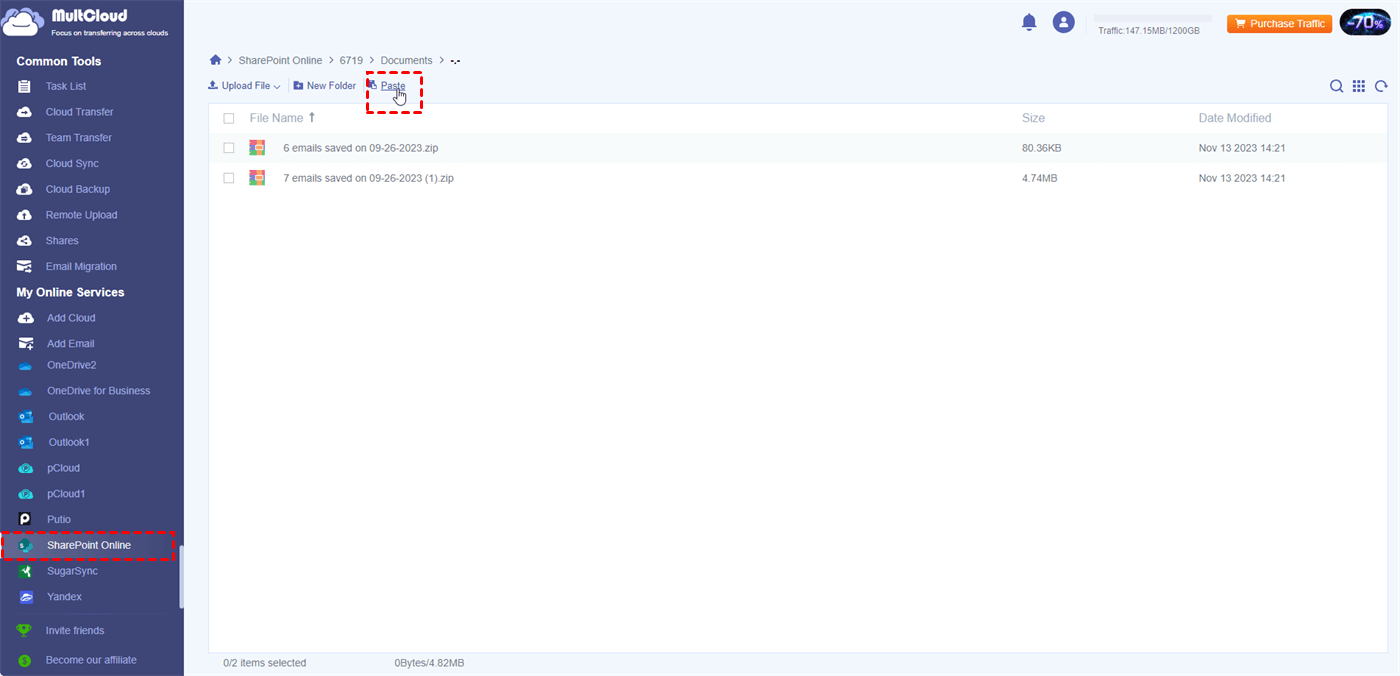Viewport: 1400px width, 676px height.
Task: Click the refresh icon
Action: click(1381, 86)
